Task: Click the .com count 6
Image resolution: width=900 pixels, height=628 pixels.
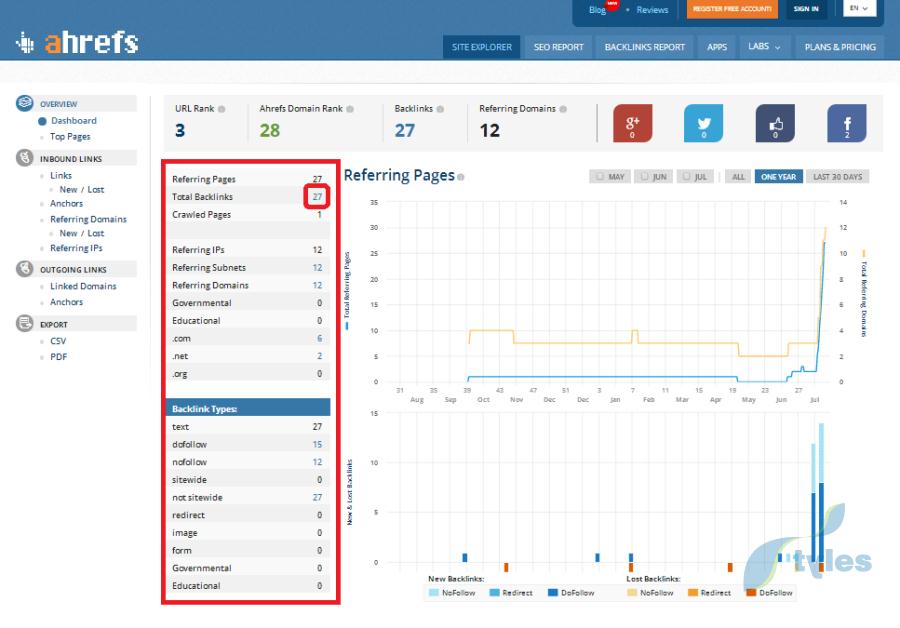Action: click(x=319, y=338)
